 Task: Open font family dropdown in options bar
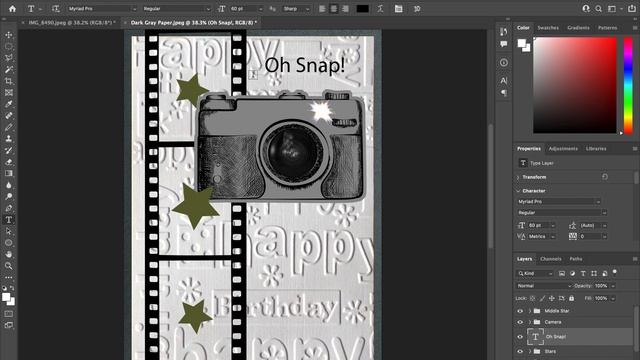coord(102,9)
